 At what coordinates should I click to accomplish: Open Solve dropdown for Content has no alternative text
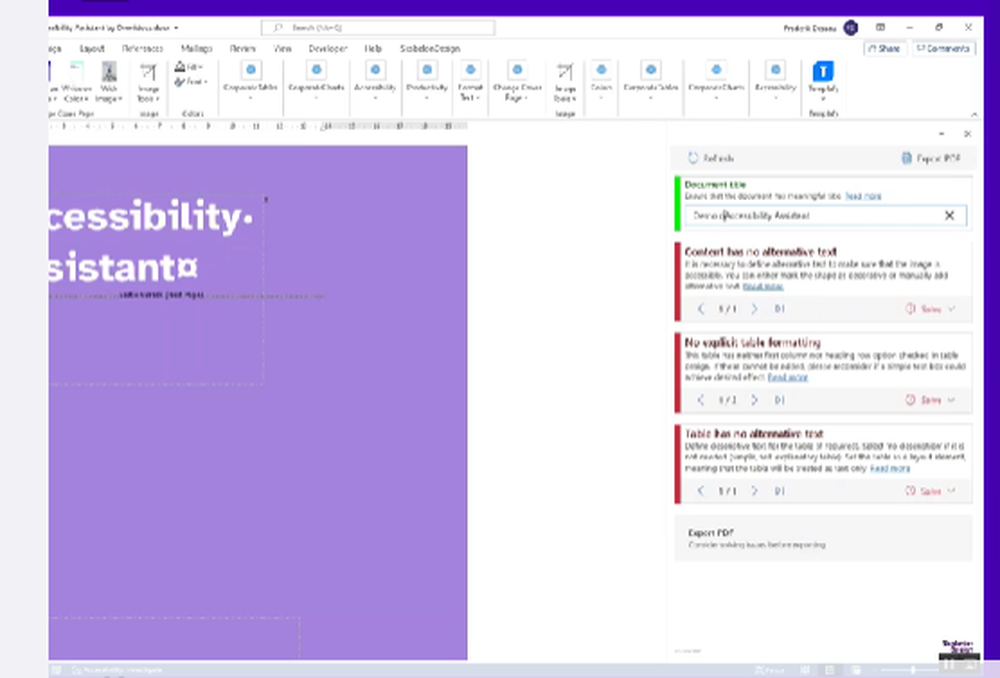tap(930, 309)
